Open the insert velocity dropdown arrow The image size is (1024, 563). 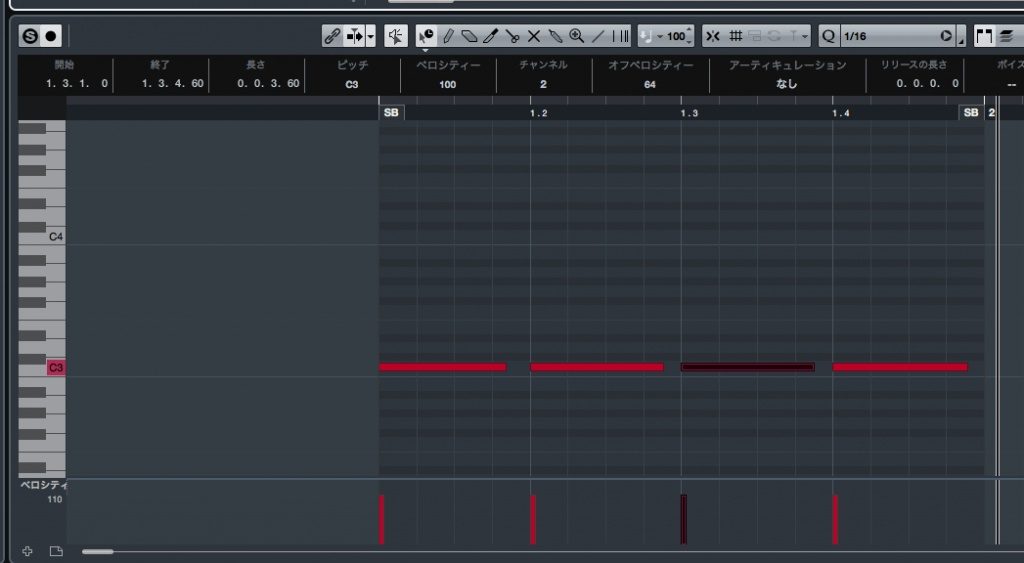[x=660, y=37]
